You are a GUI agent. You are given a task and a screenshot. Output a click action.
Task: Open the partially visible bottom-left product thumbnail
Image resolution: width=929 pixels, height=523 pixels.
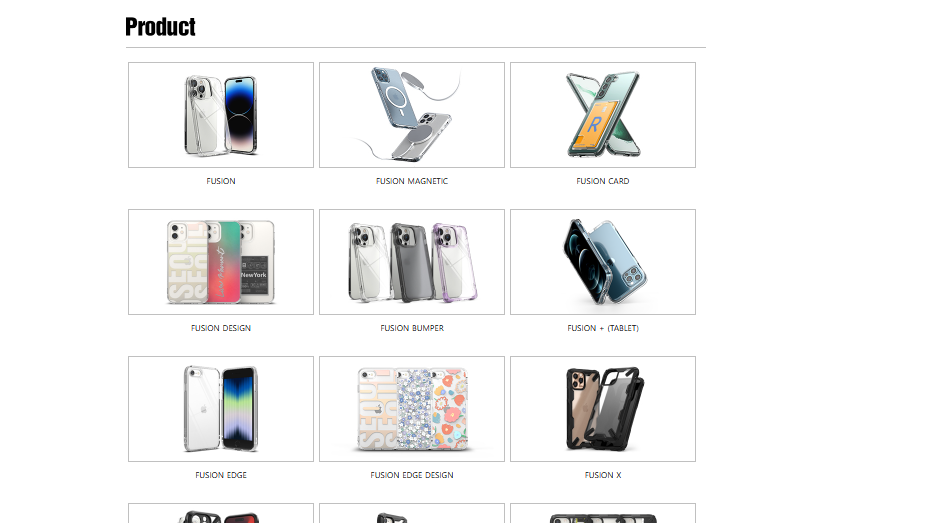coord(221,514)
